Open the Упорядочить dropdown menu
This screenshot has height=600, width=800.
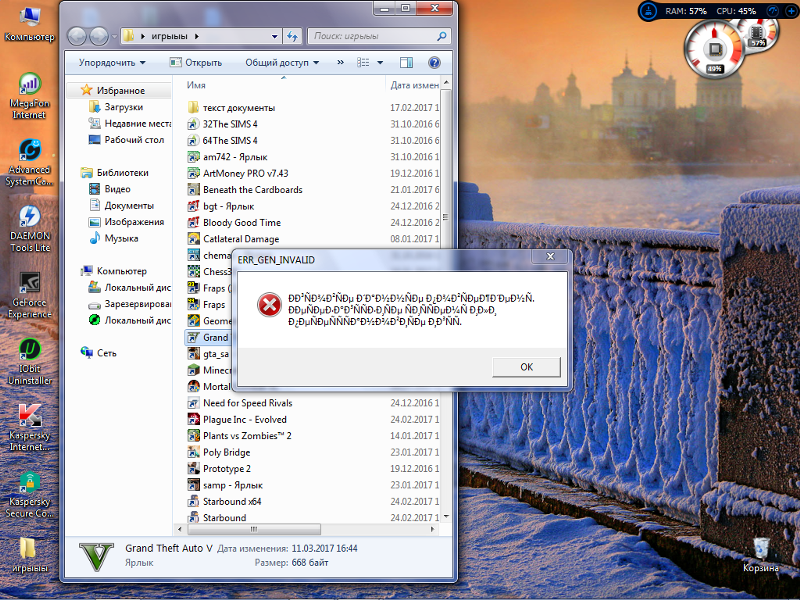click(111, 62)
